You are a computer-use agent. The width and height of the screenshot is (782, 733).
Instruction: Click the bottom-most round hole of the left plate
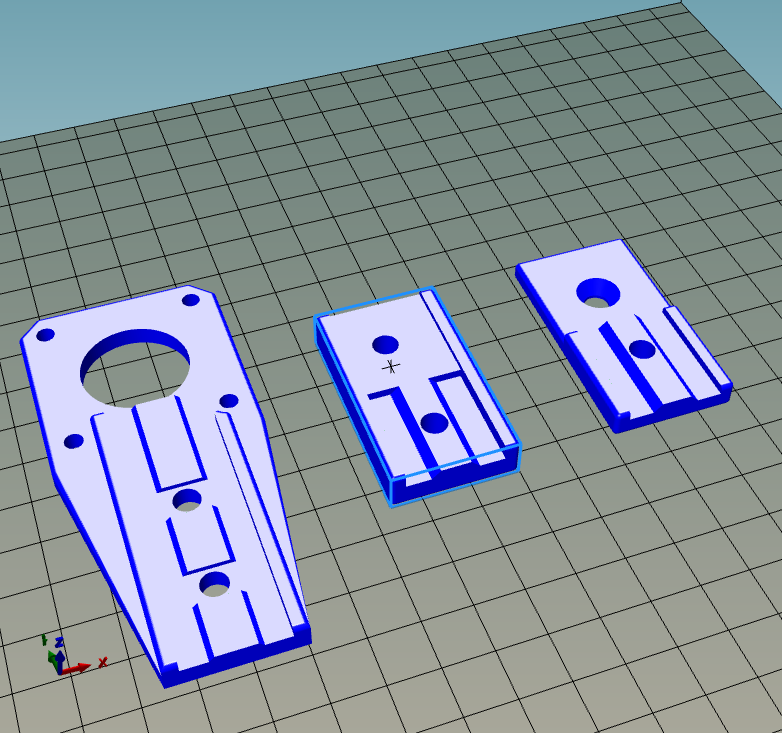(x=215, y=584)
